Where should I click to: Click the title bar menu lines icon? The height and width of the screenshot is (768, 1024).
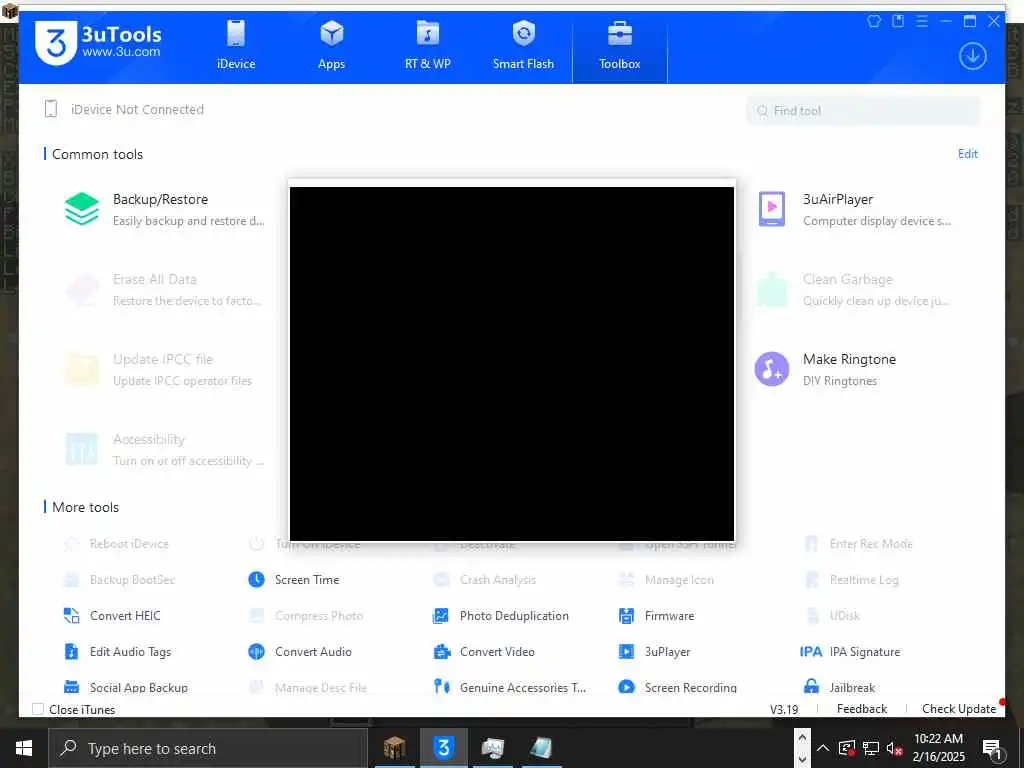click(921, 21)
